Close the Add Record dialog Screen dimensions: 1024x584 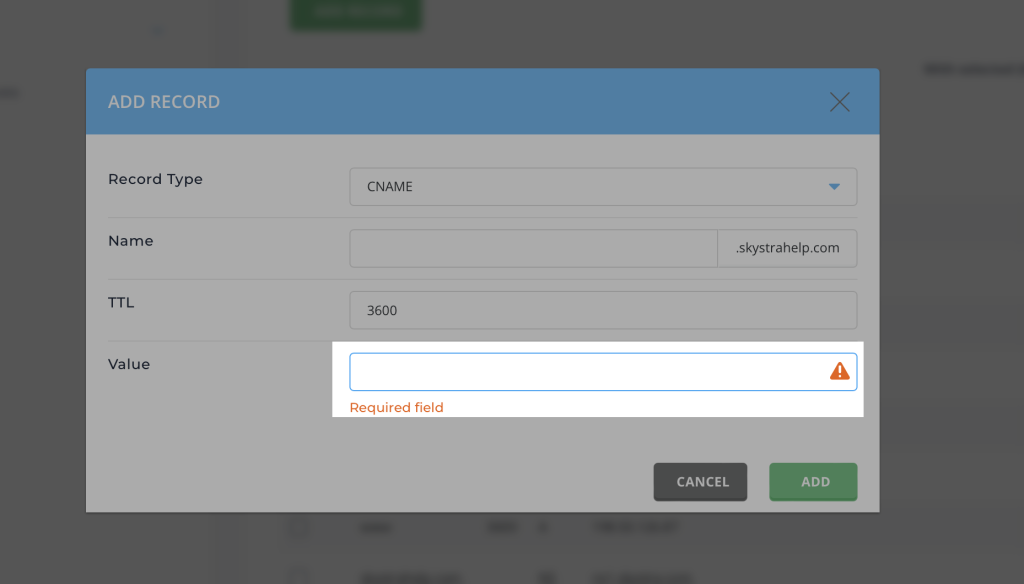pos(839,102)
